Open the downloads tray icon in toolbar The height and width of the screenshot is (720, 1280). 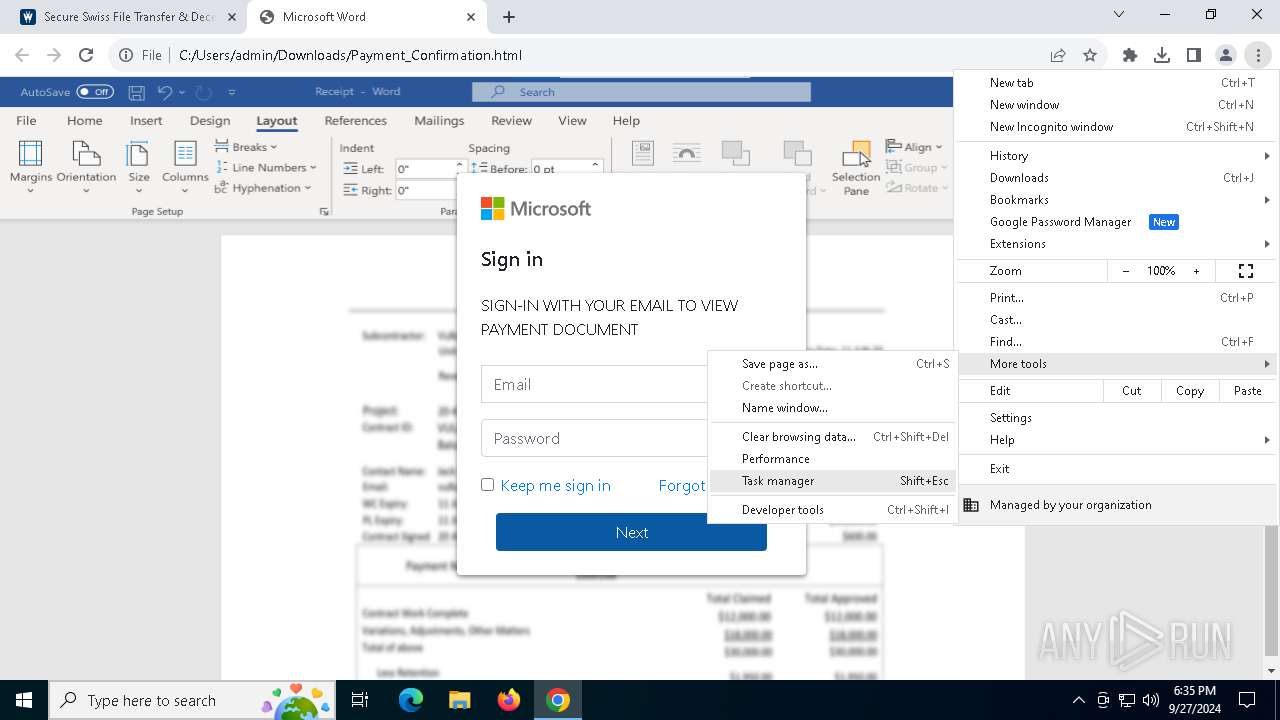(1162, 55)
